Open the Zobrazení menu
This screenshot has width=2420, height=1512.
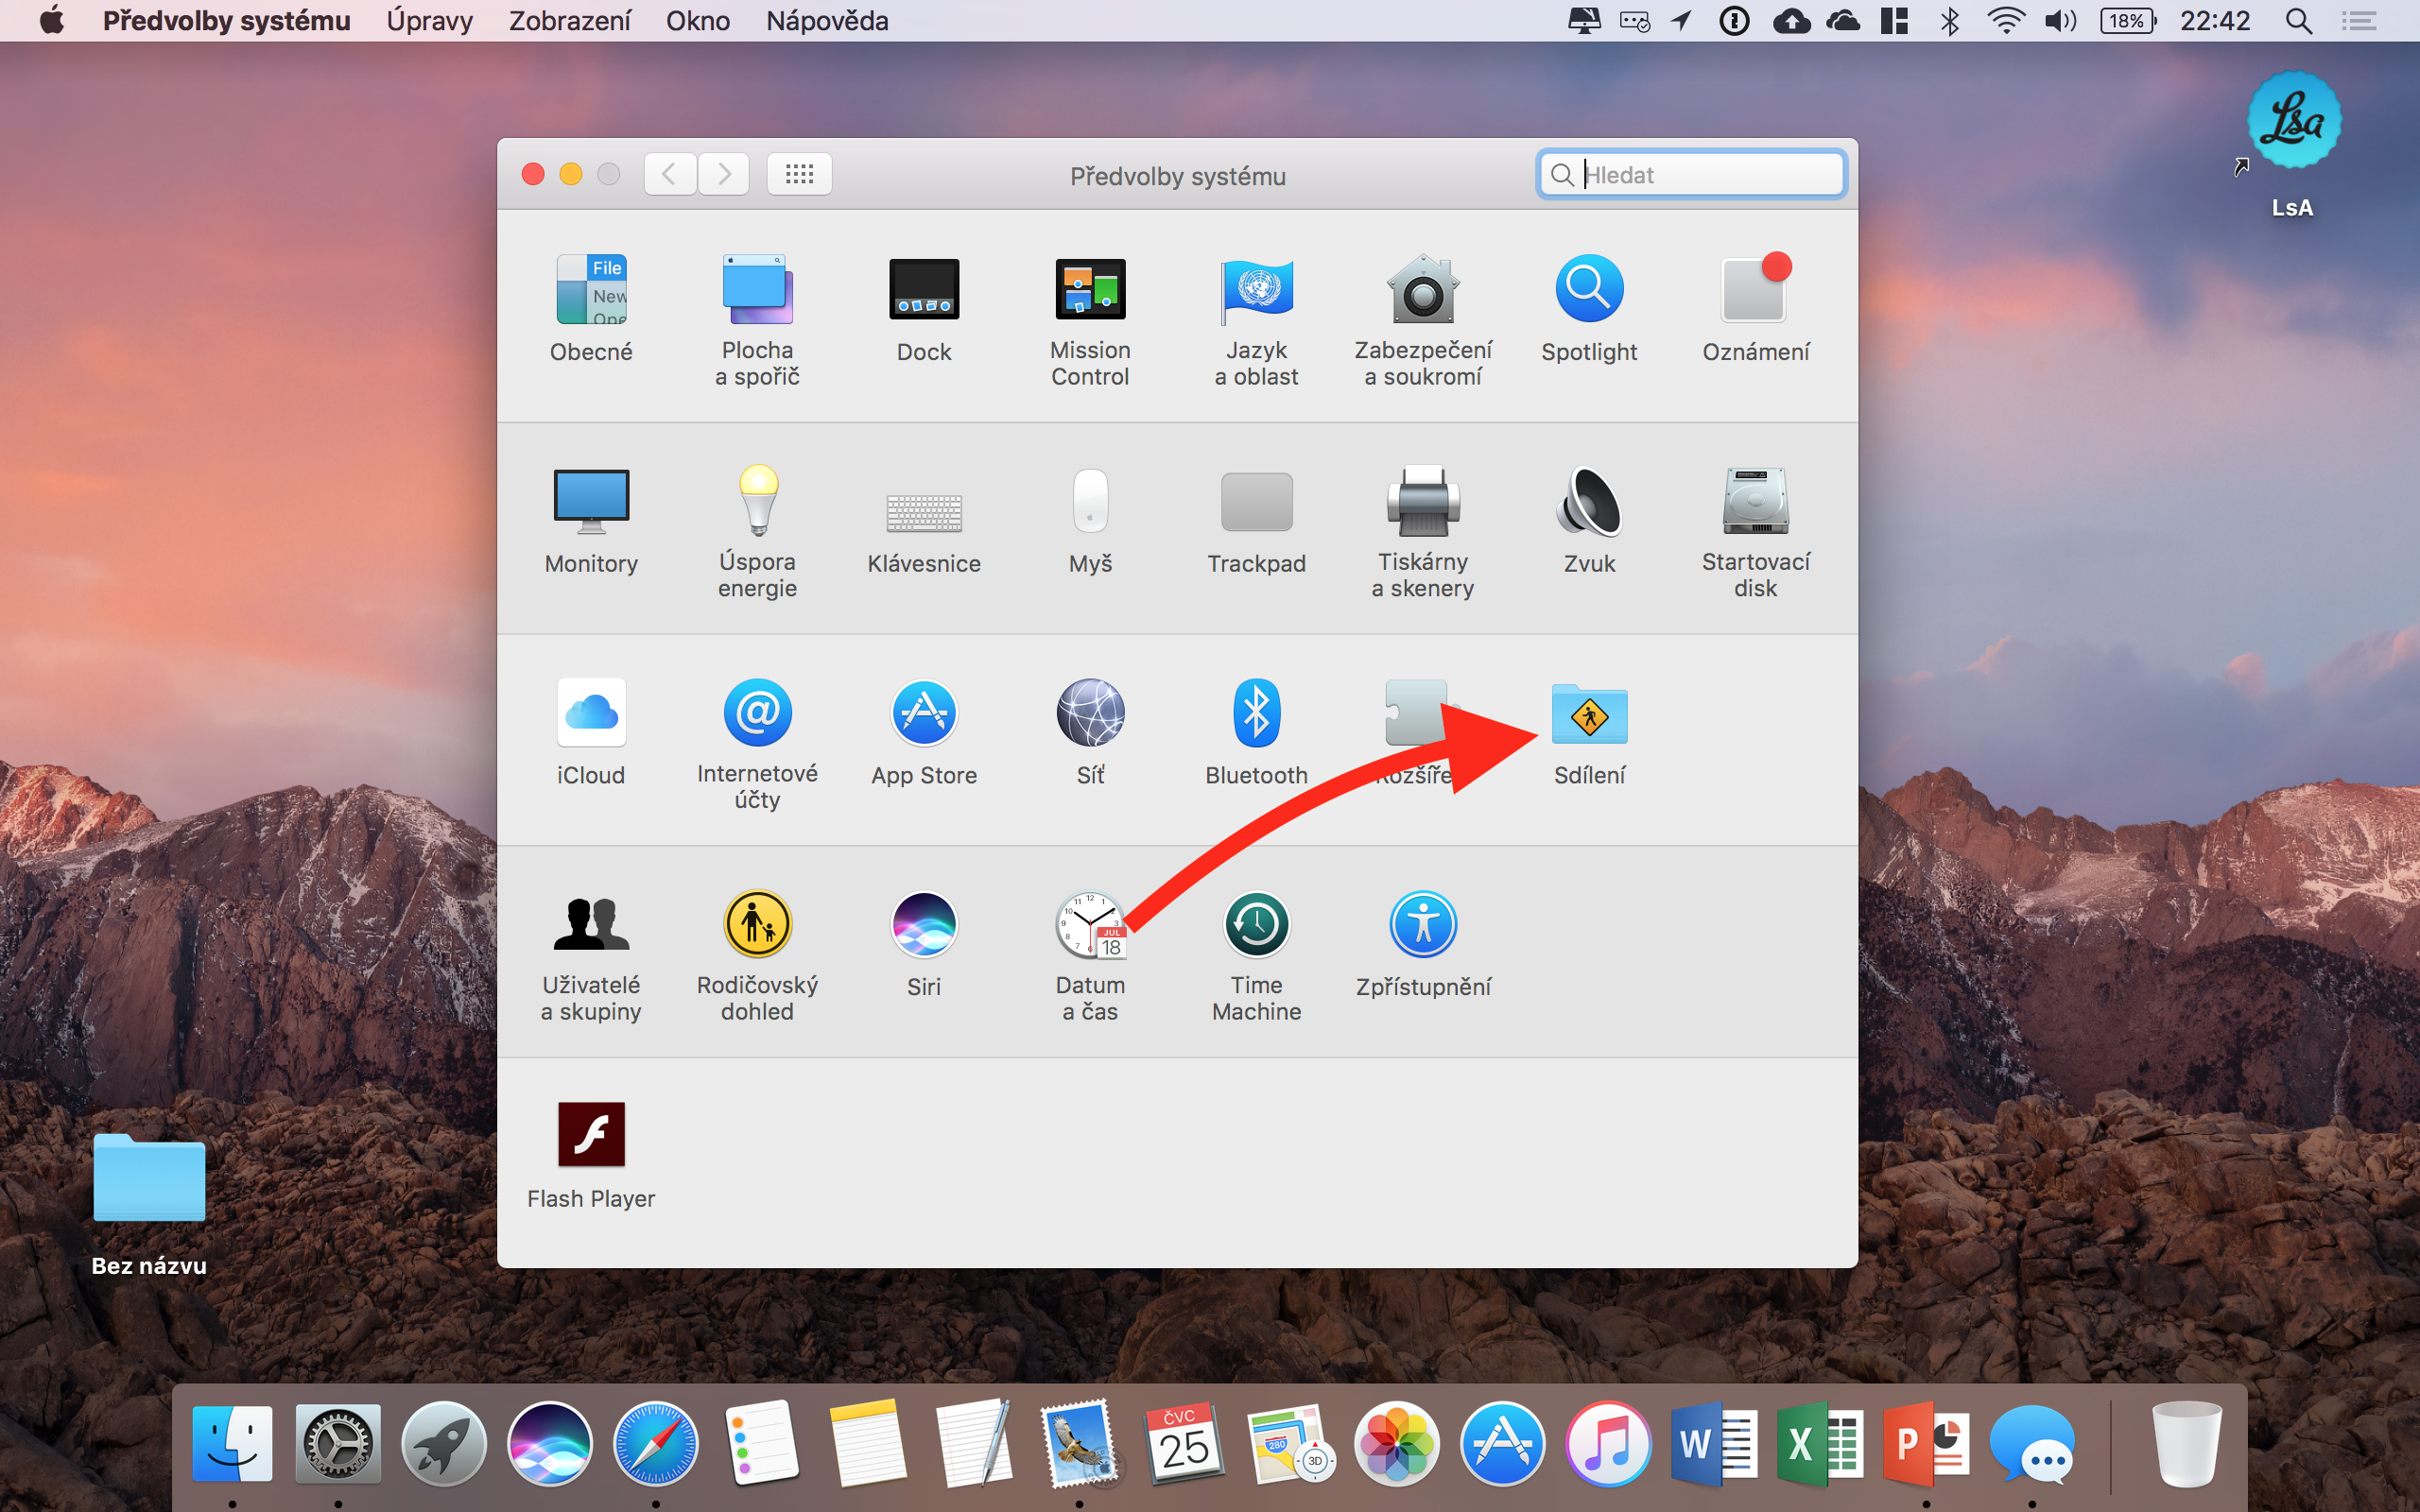tap(569, 21)
